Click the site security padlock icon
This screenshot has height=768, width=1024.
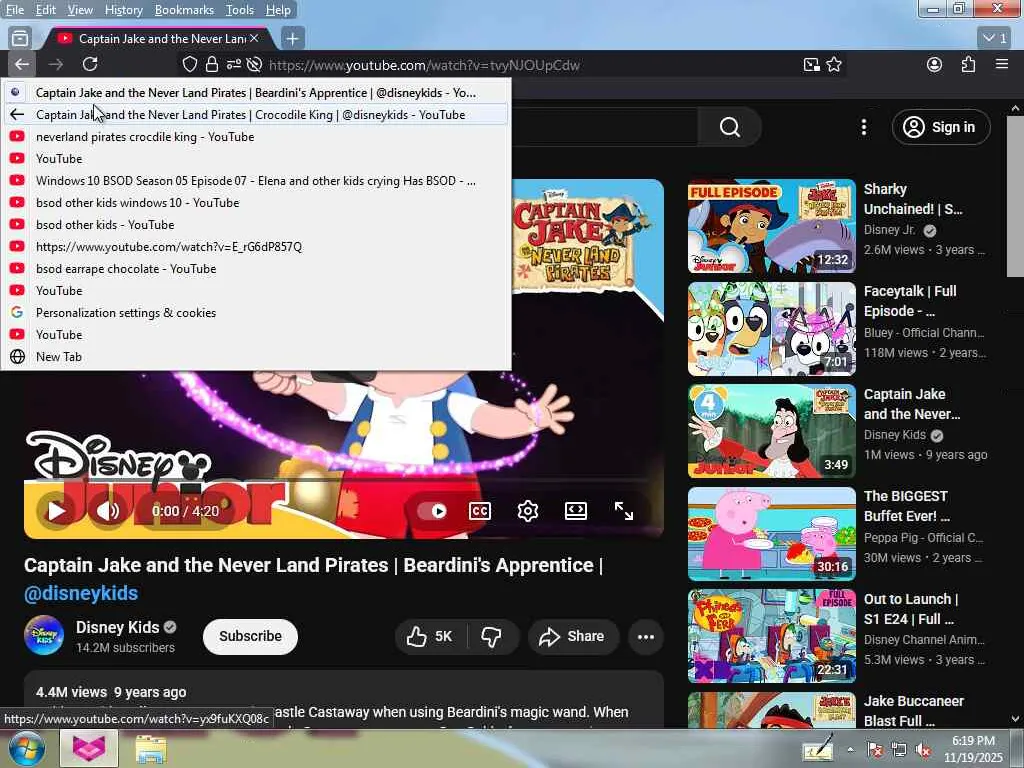pyautogui.click(x=212, y=64)
